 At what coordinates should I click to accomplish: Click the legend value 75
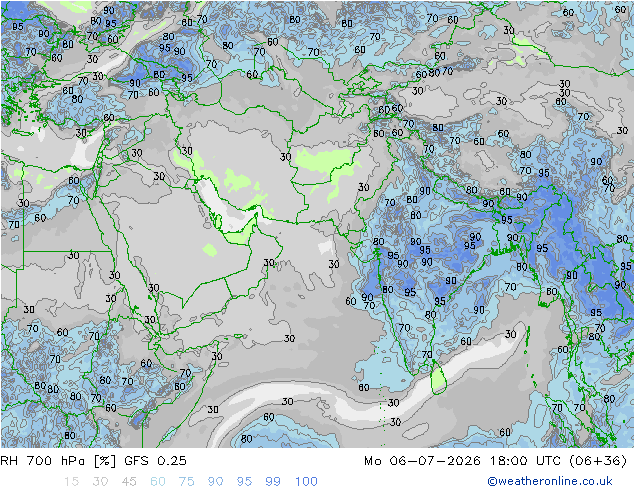[x=186, y=482]
